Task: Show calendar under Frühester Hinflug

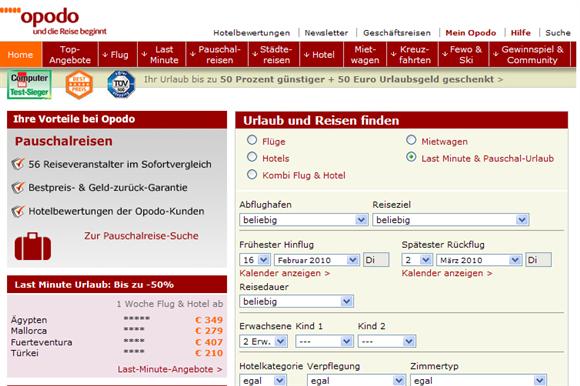Action: (284, 273)
